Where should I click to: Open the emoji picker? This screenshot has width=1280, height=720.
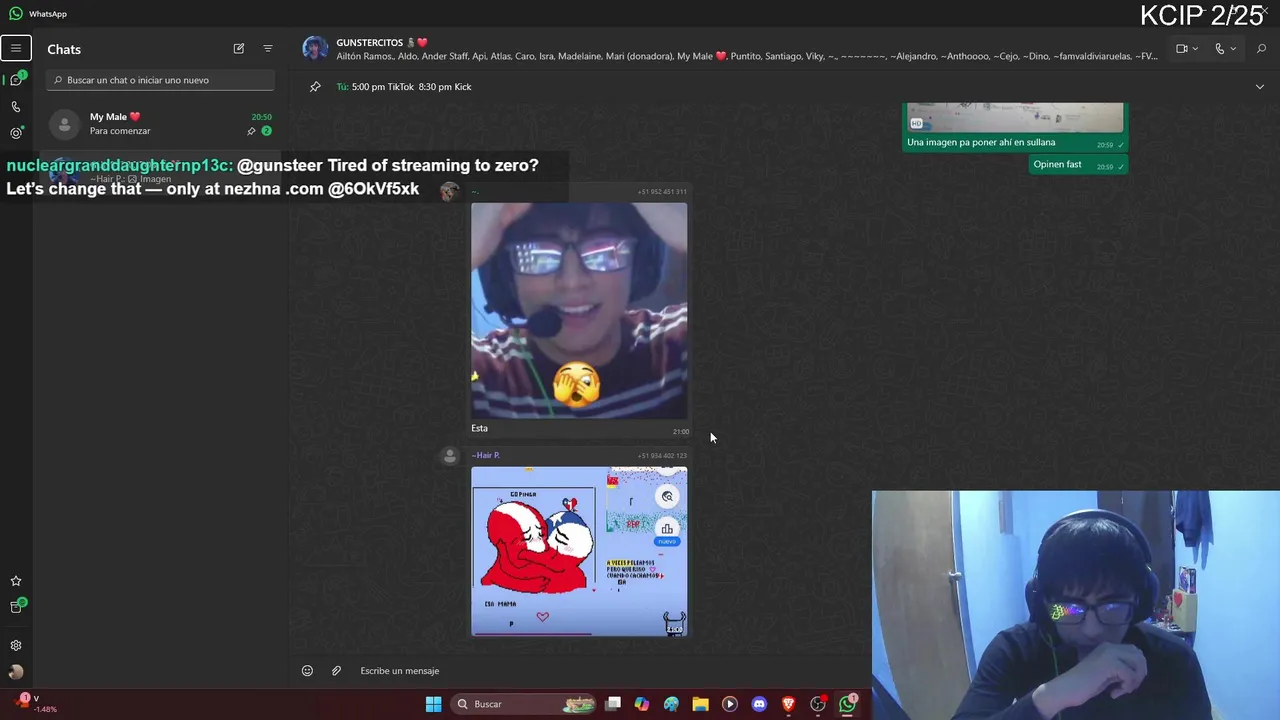307,671
